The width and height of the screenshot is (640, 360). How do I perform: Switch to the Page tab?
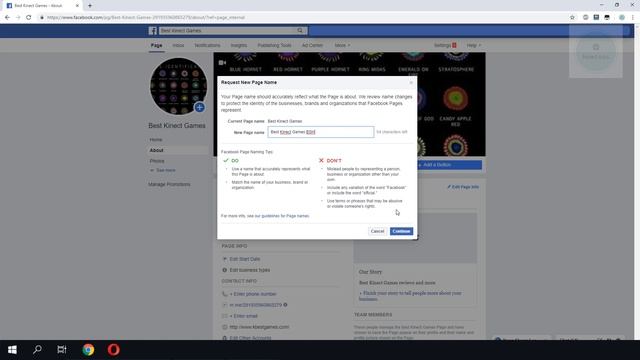click(156, 45)
